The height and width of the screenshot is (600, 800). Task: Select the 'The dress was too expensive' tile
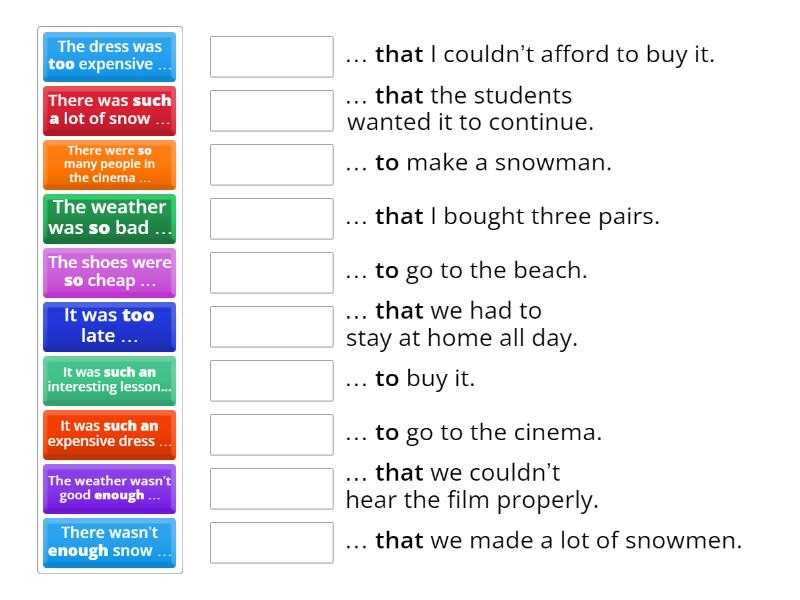[110, 56]
